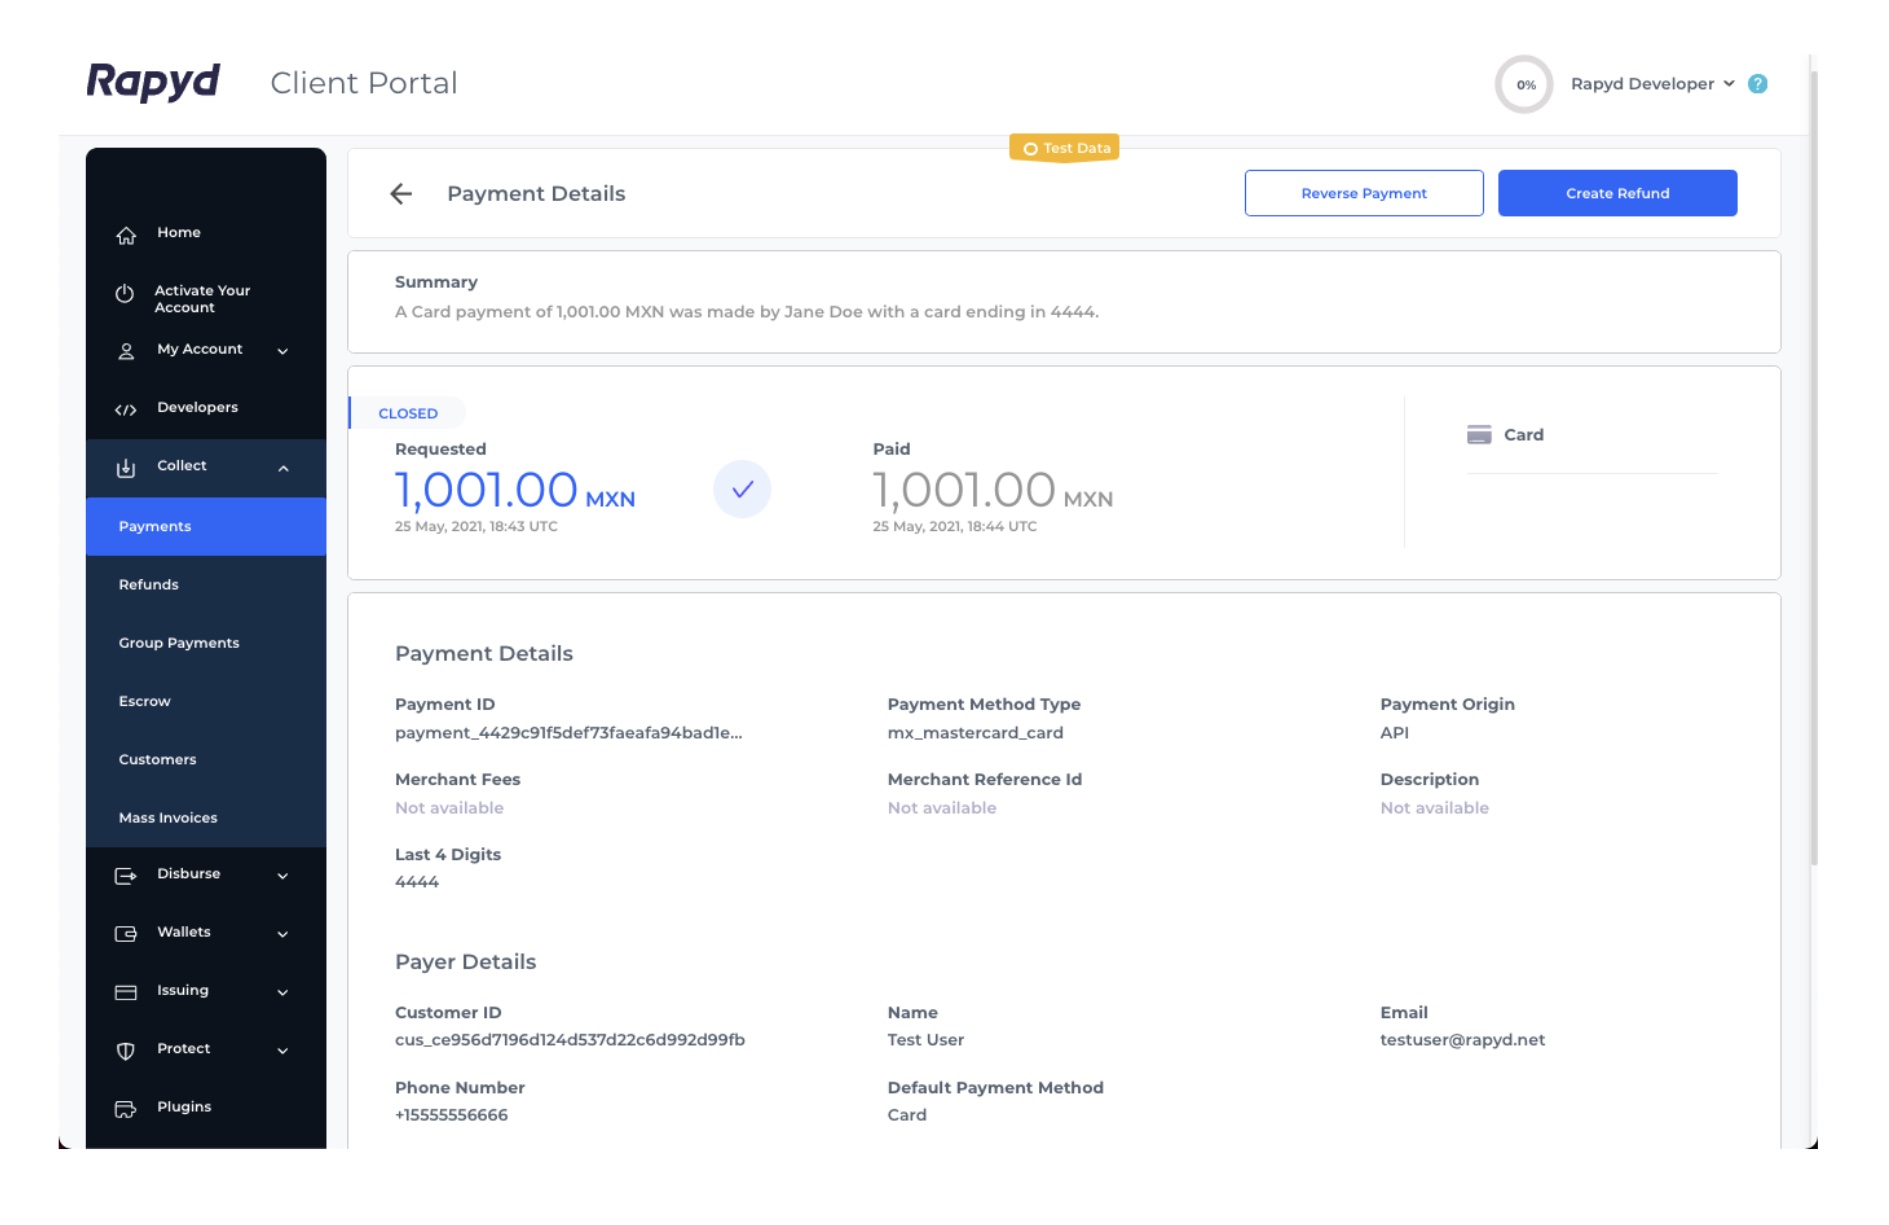Viewport: 1889px width, 1225px height.
Task: Open the Rapyd Developer account dropdown
Action: click(x=1651, y=84)
